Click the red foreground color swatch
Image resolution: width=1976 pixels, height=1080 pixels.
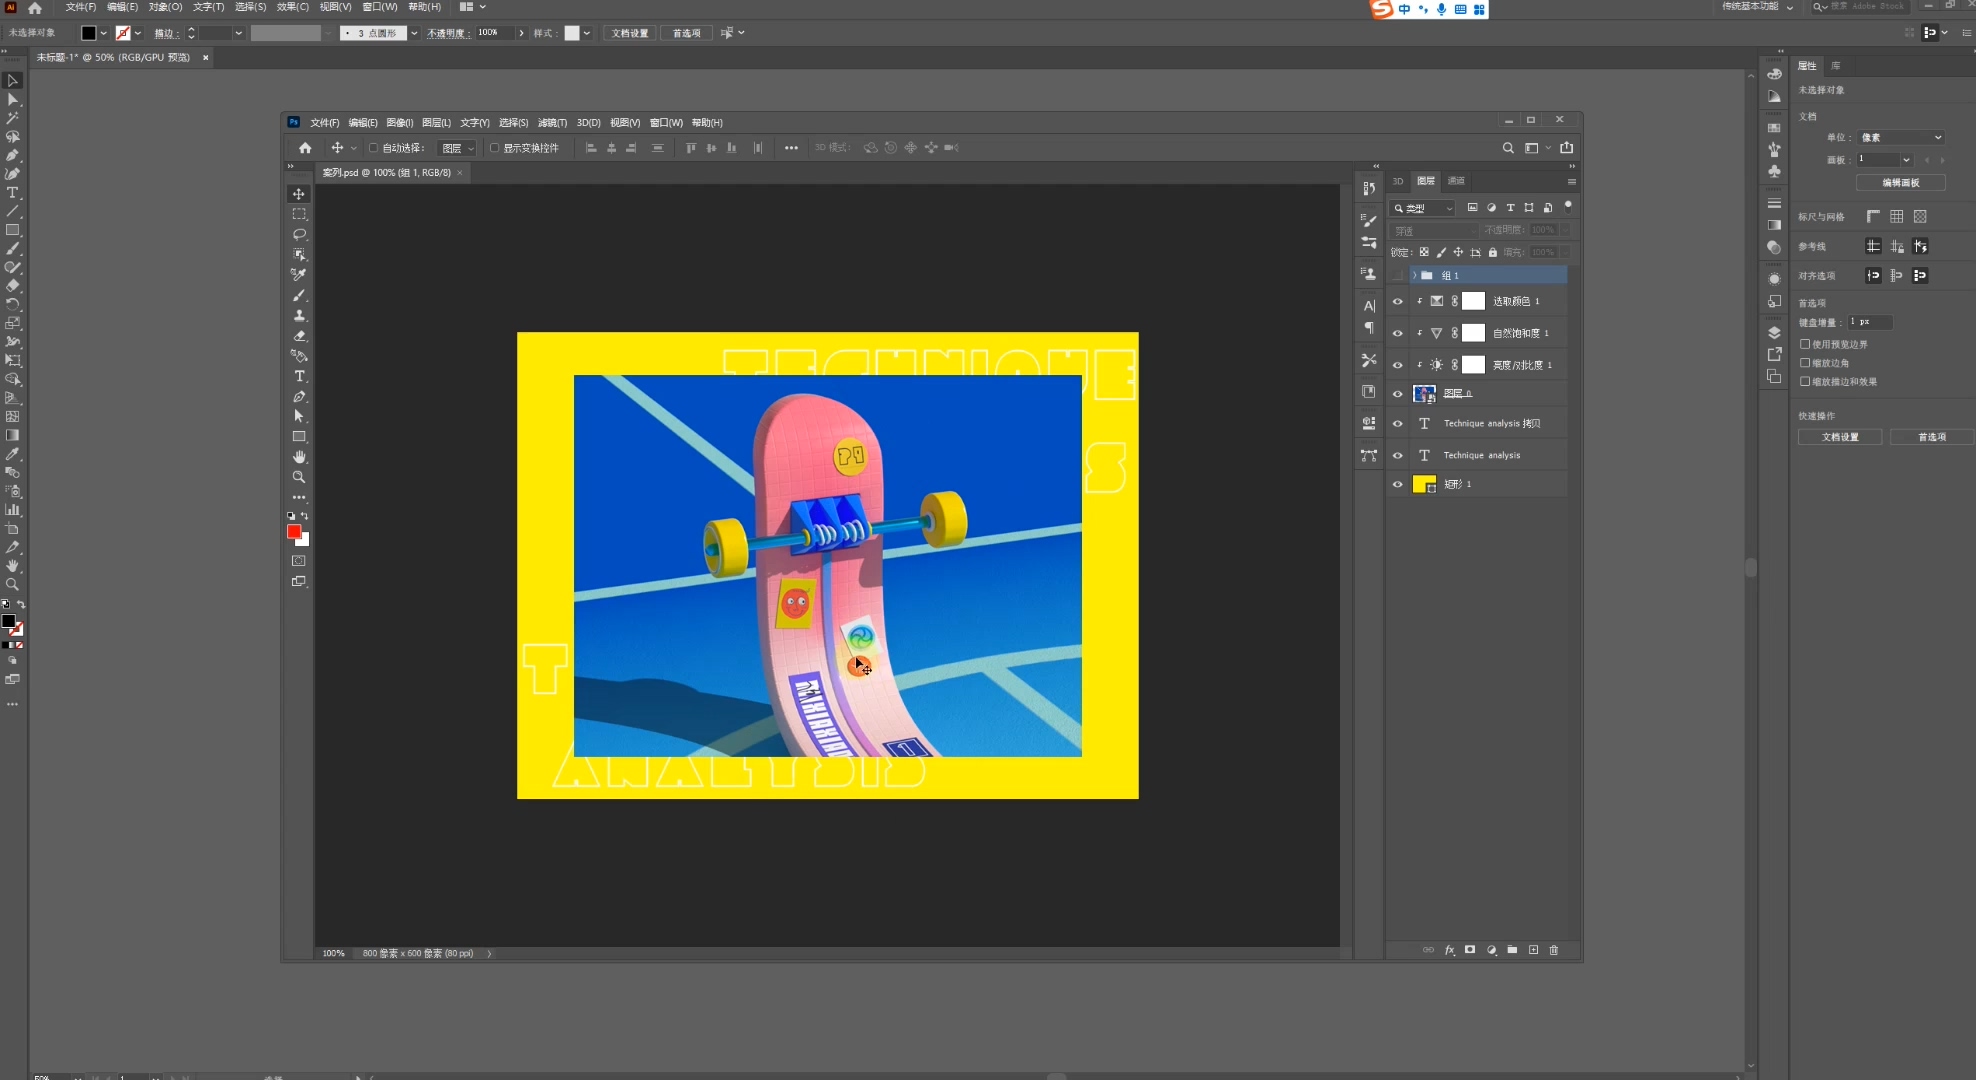point(294,532)
